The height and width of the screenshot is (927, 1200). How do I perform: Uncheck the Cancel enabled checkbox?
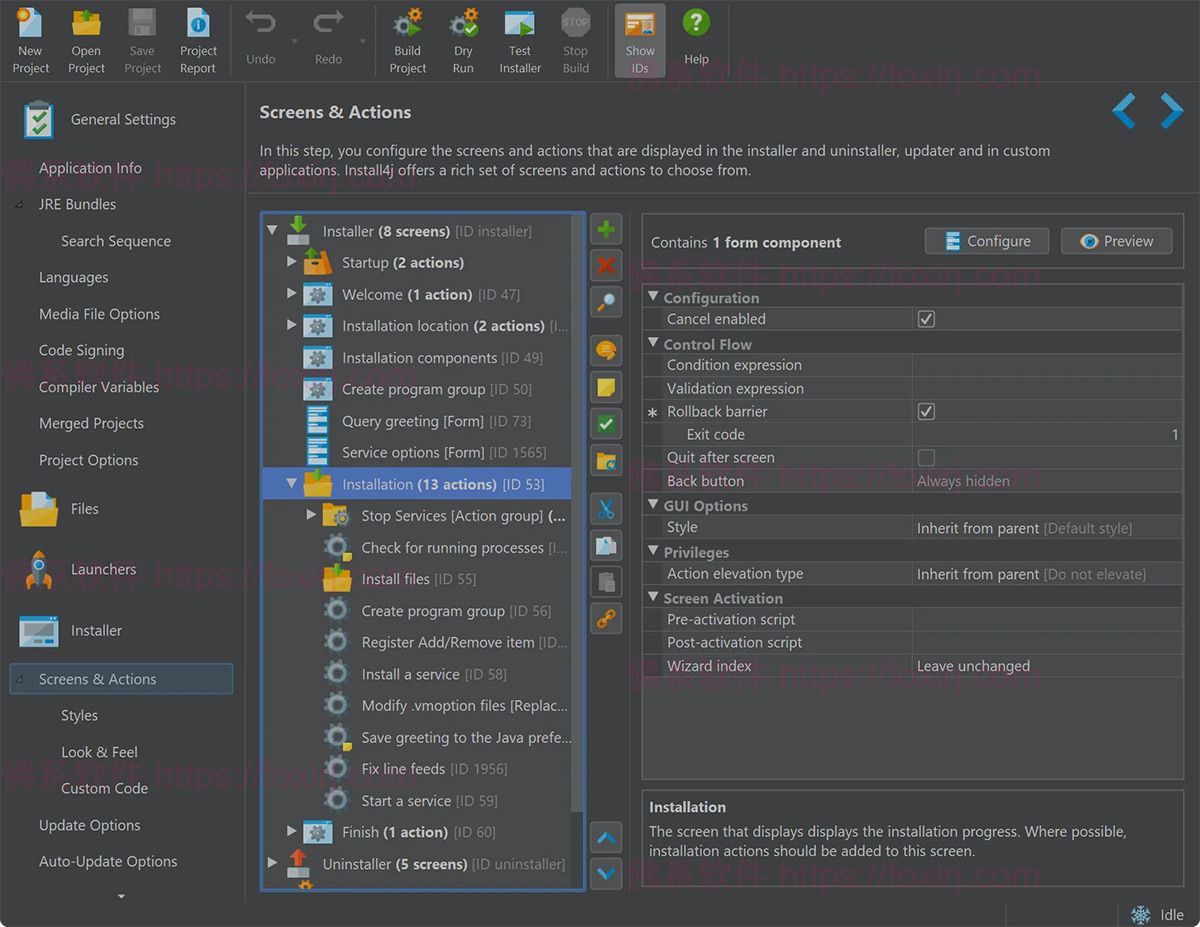(x=926, y=319)
